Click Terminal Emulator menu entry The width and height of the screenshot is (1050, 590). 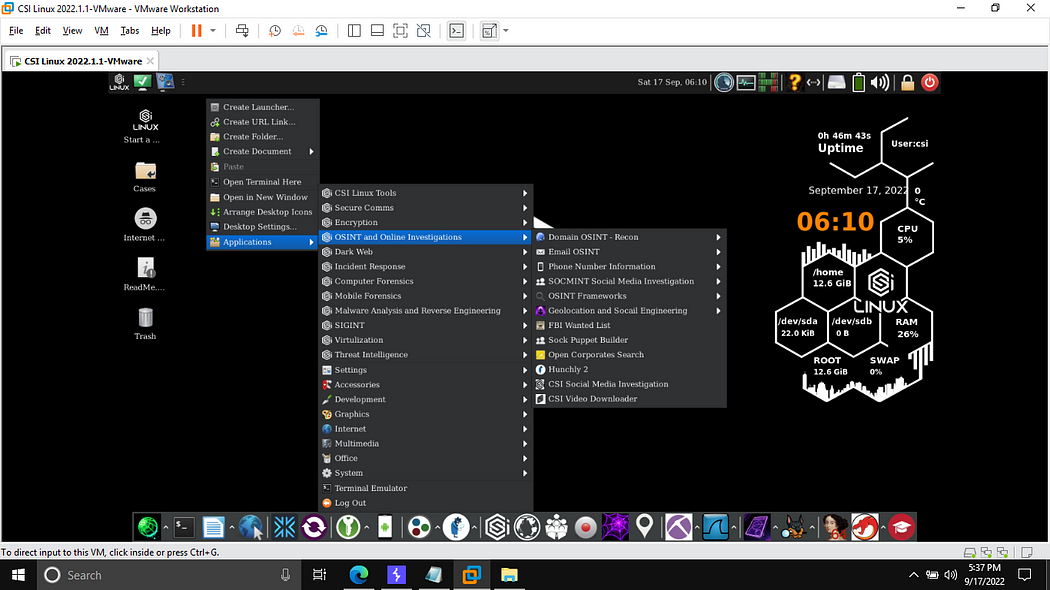coord(426,488)
